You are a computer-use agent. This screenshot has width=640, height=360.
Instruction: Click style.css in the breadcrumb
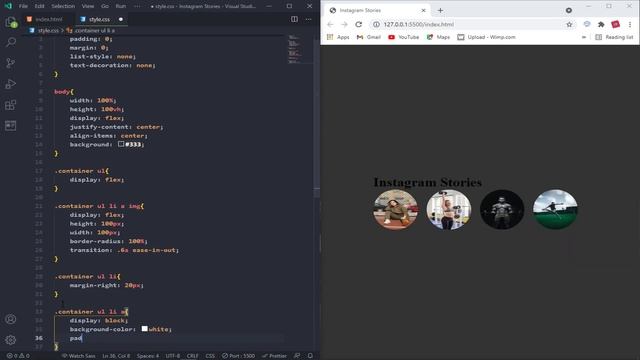[48, 31]
